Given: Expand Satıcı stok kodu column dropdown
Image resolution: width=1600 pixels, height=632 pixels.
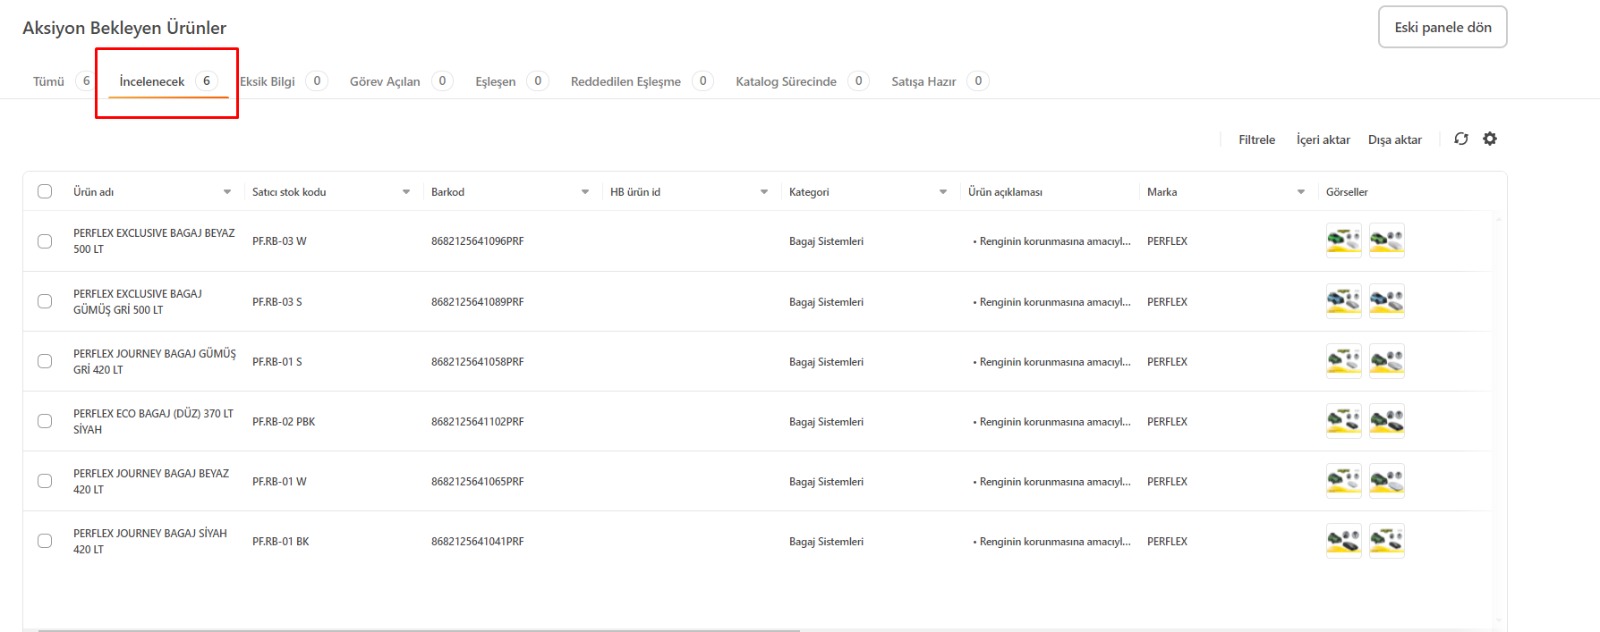Looking at the screenshot, I should pyautogui.click(x=406, y=192).
